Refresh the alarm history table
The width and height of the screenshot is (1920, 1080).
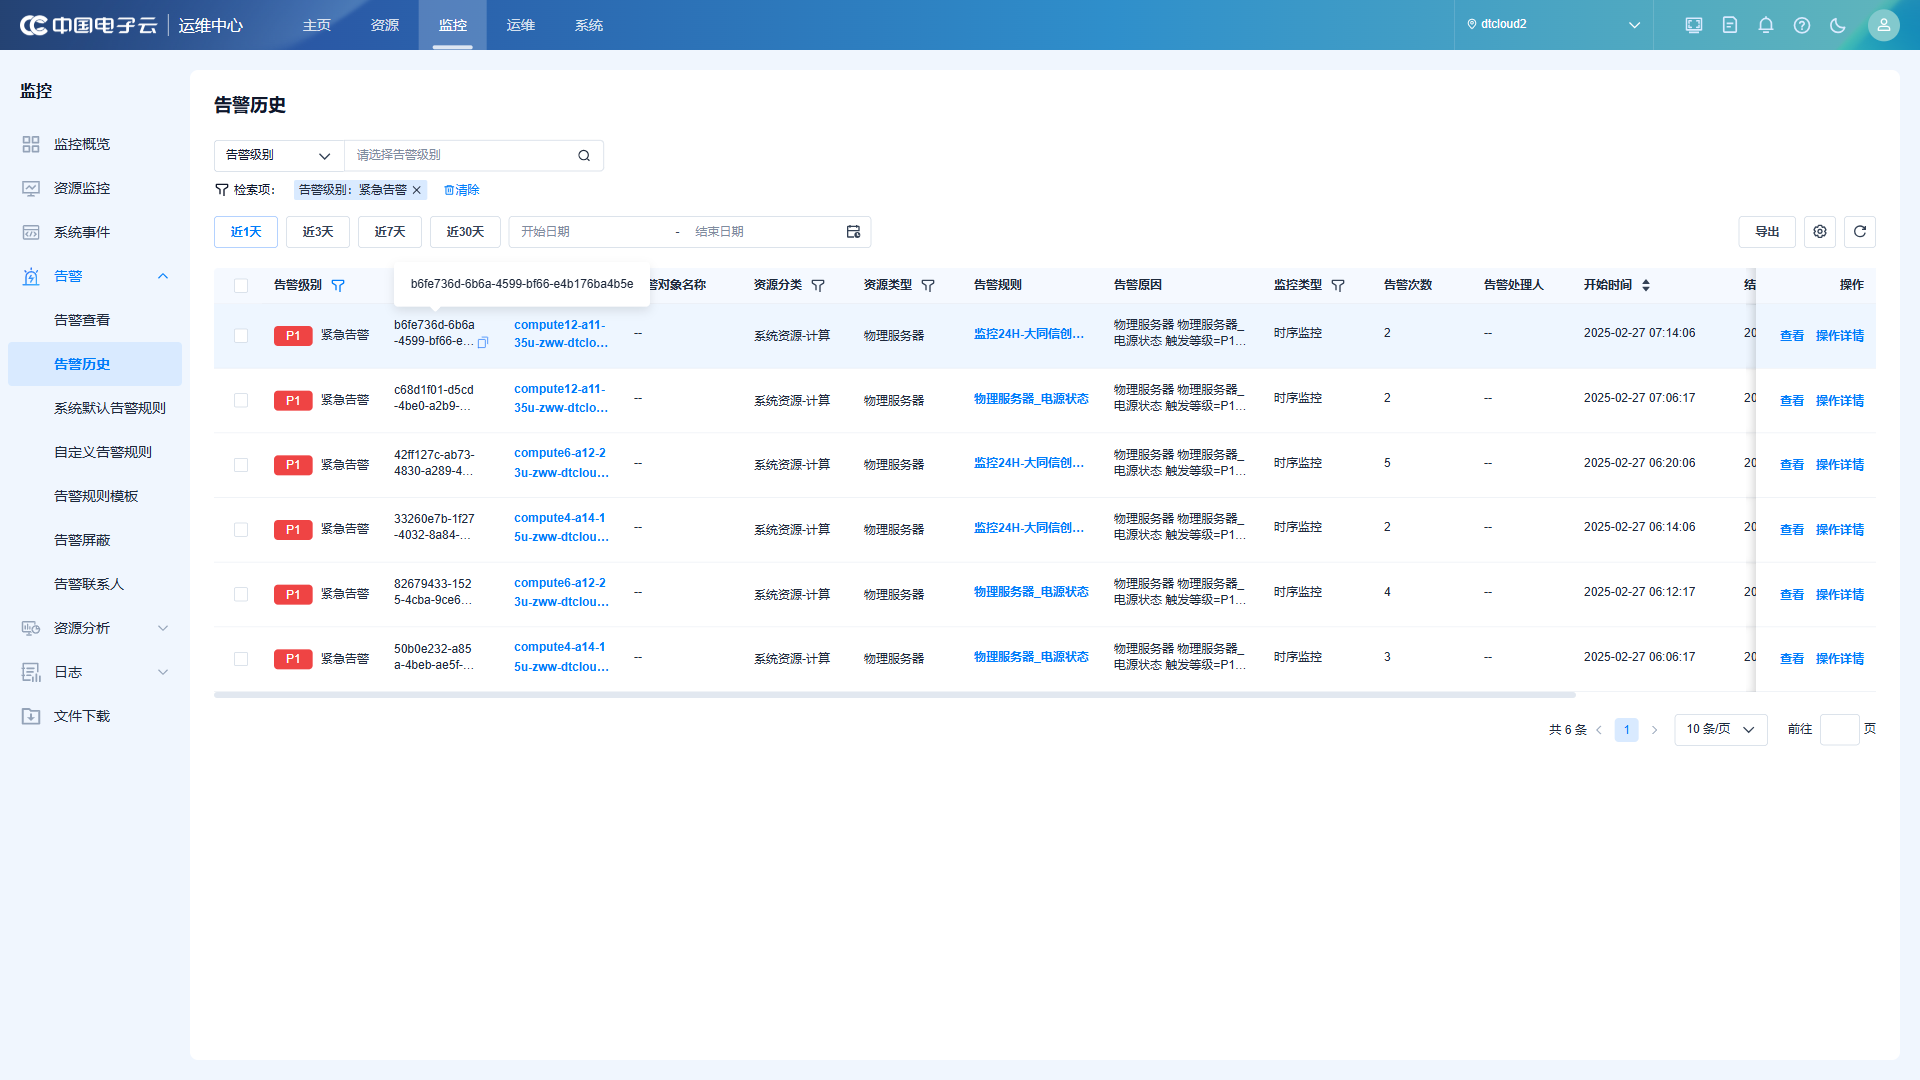coord(1859,232)
